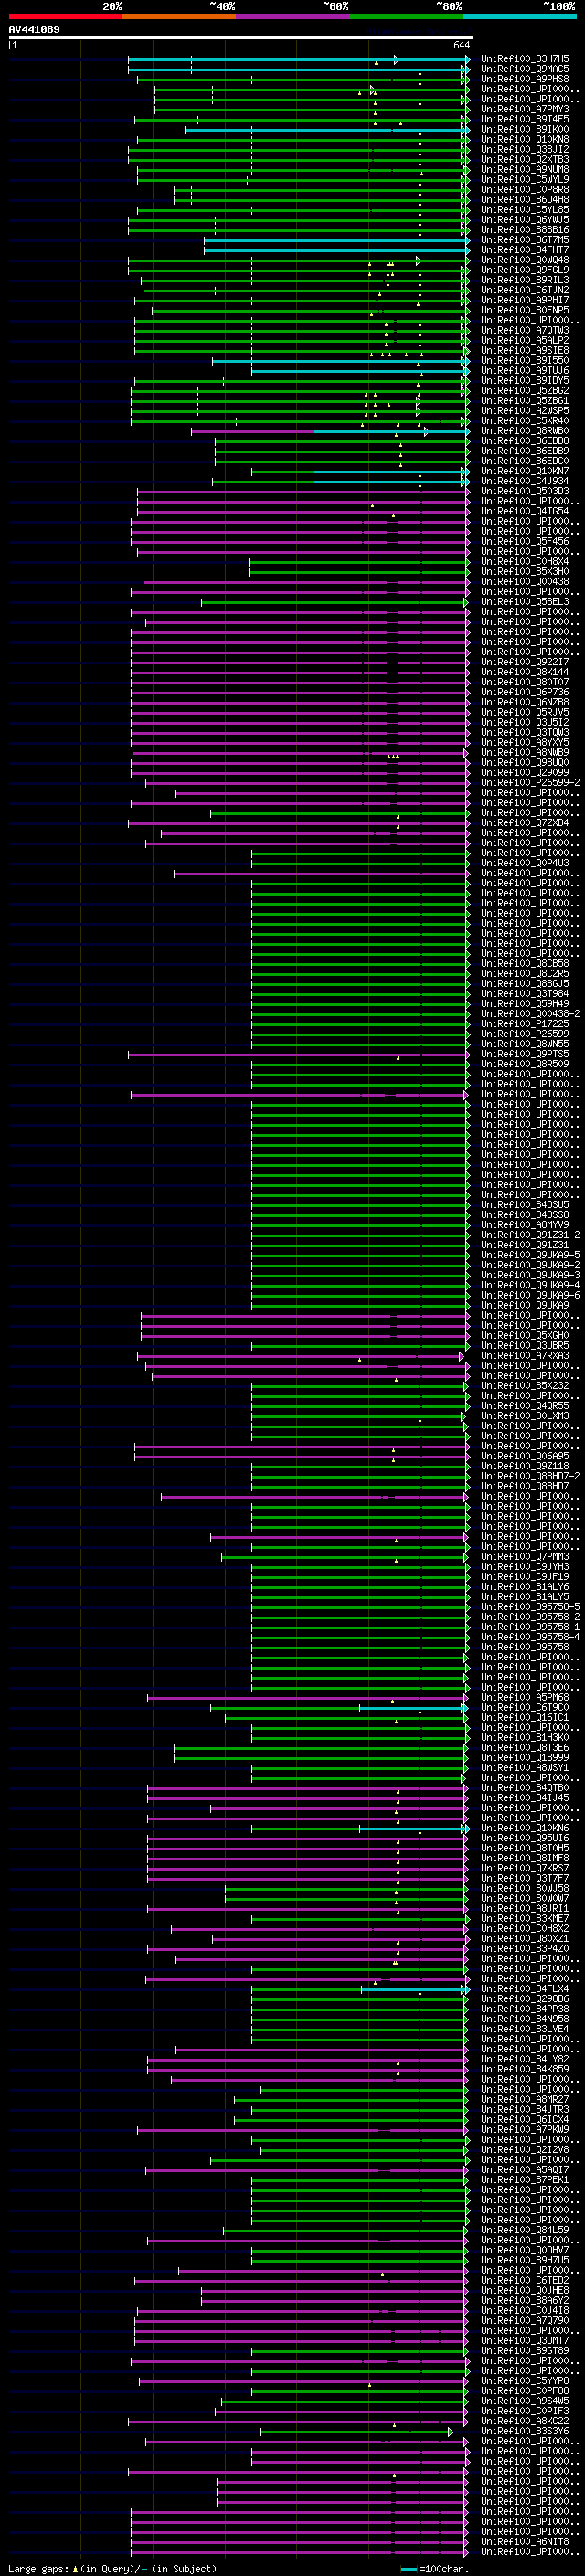The image size is (585, 2576).
Task: Click the red ~20% identity legend segment
Action: 65,16
